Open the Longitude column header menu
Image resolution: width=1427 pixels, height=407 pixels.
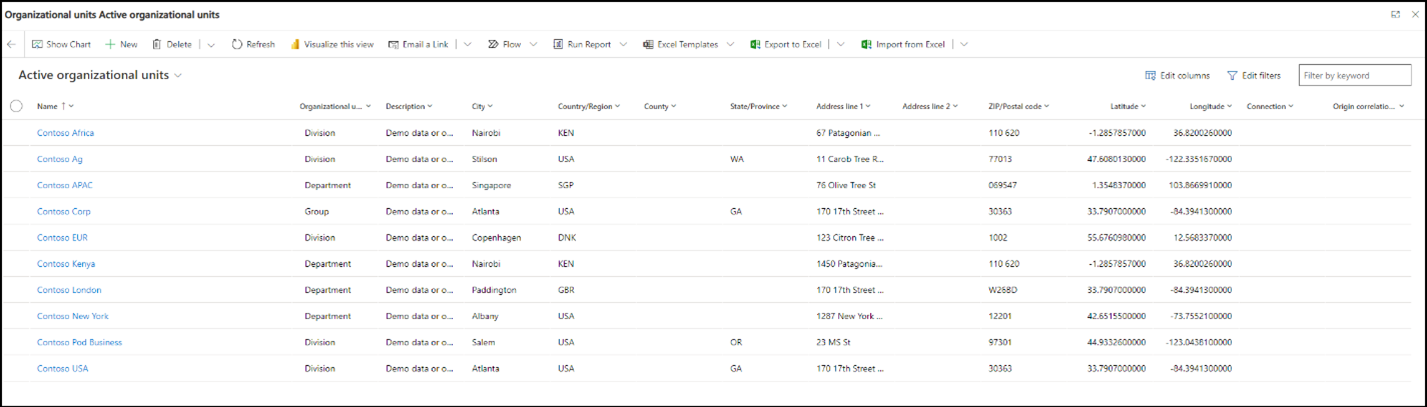click(x=1211, y=106)
